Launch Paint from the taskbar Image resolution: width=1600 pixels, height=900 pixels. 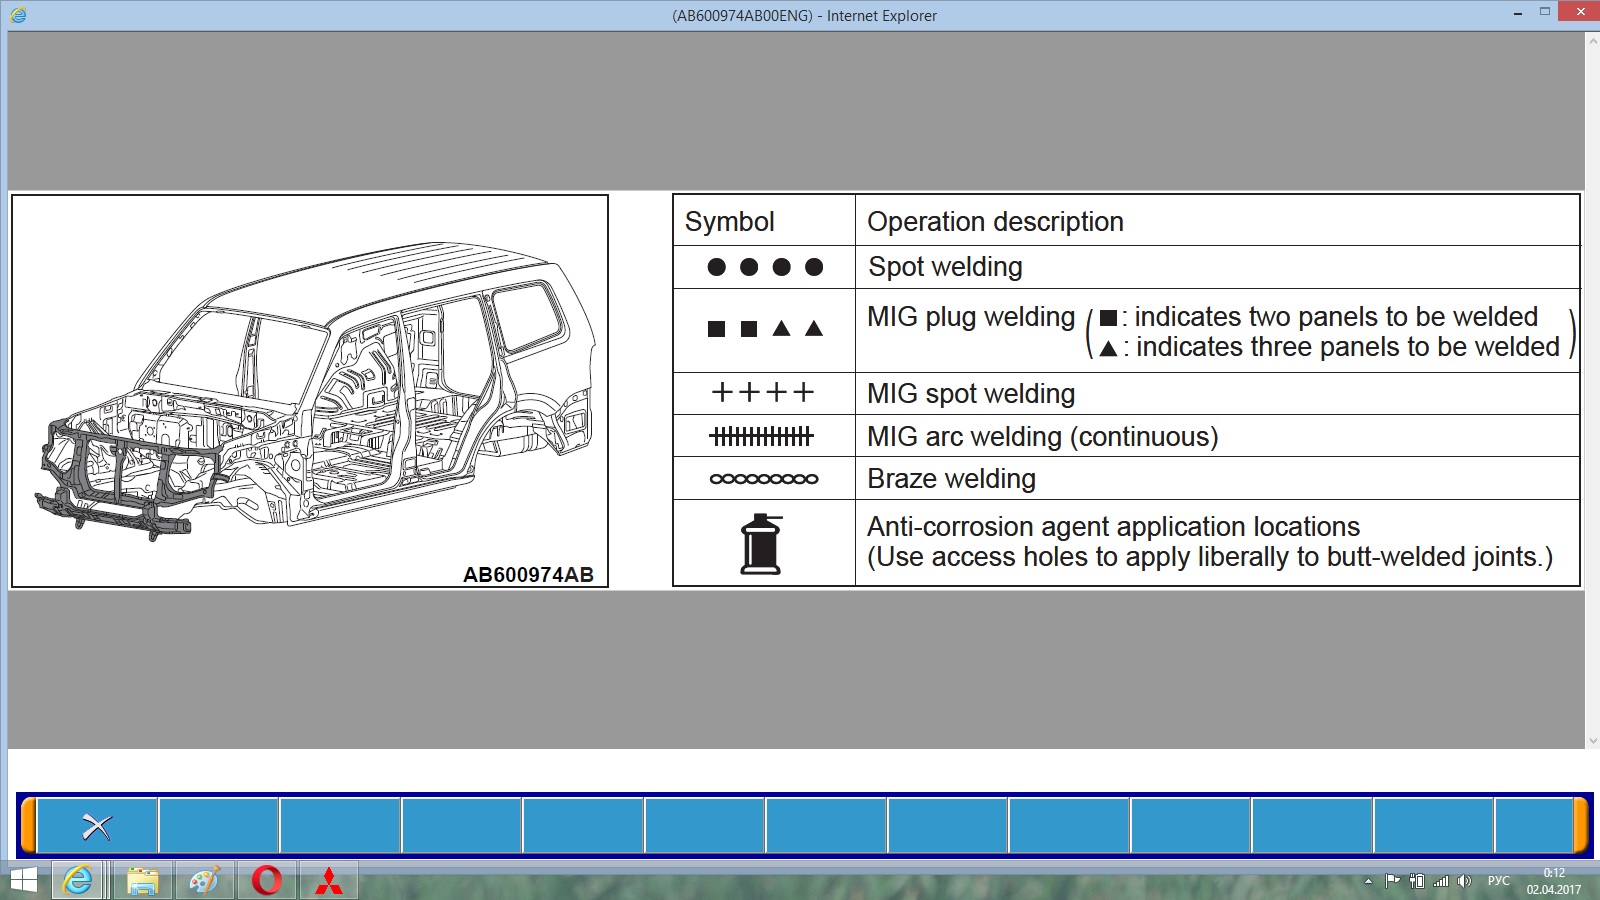tap(204, 881)
